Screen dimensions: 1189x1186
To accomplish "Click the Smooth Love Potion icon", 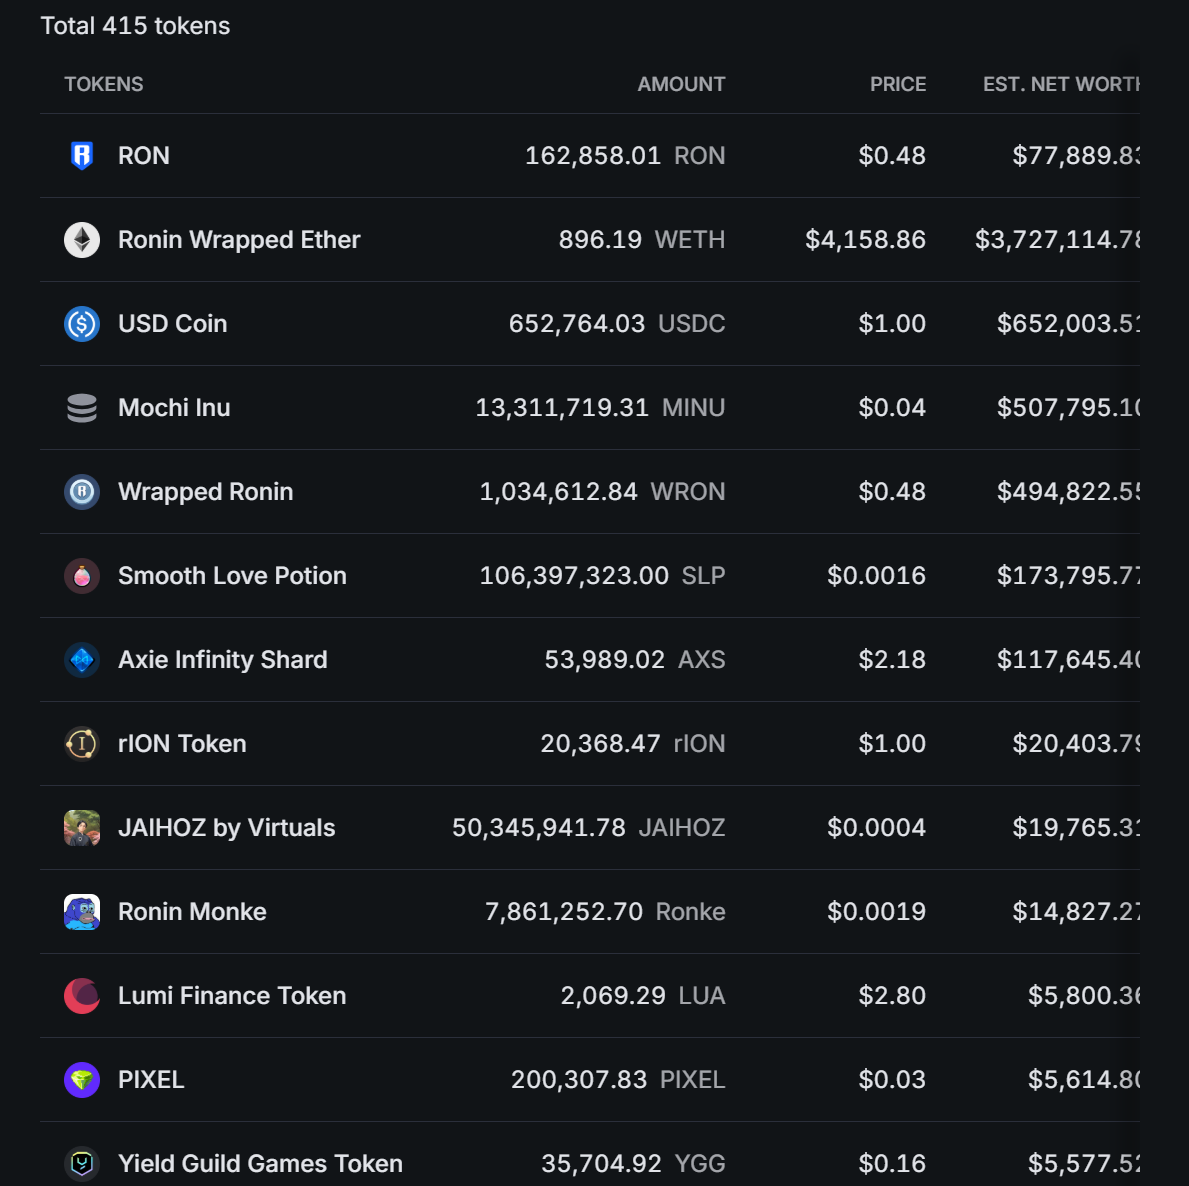I will [x=82, y=576].
